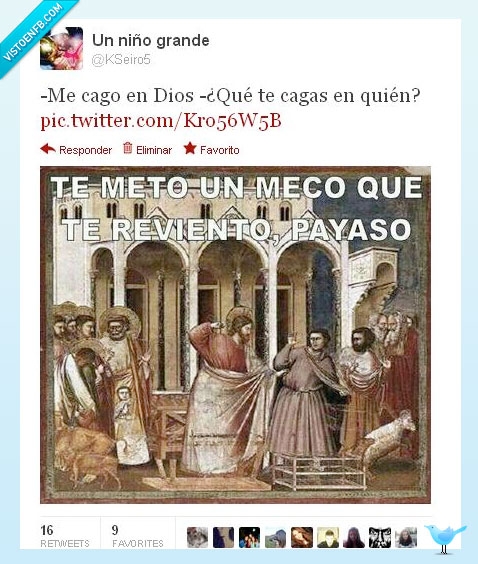Viewport: 478px width, 564px height.
Task: Click the Un niño grande display name
Action: (150, 40)
